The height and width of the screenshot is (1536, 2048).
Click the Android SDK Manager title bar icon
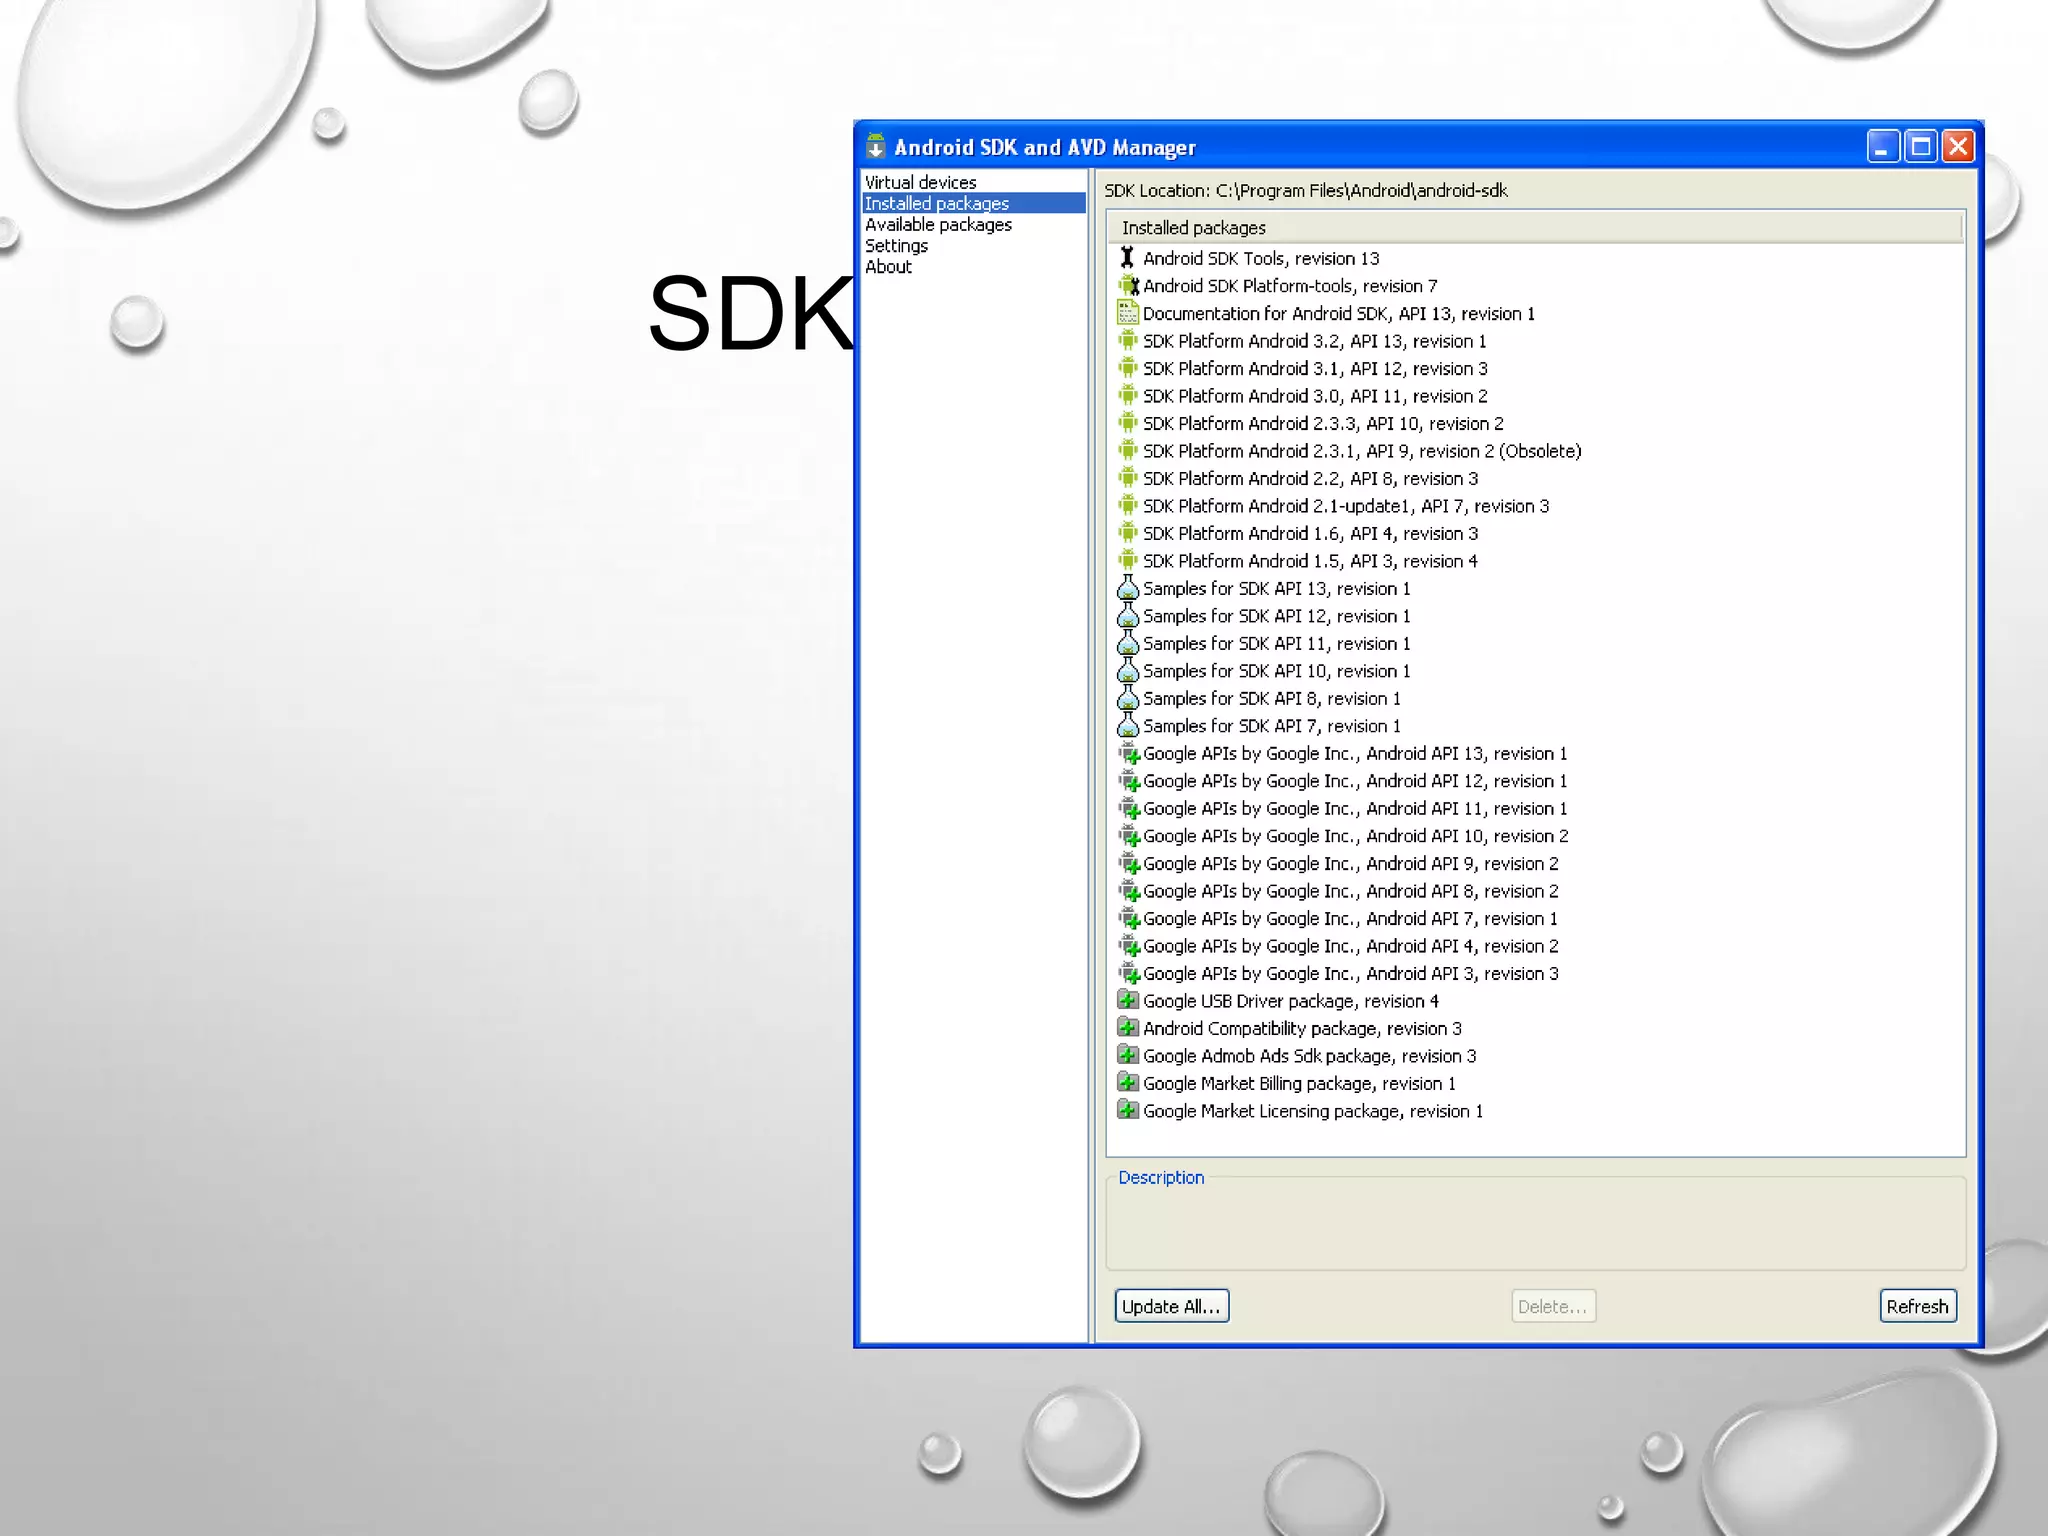876,147
